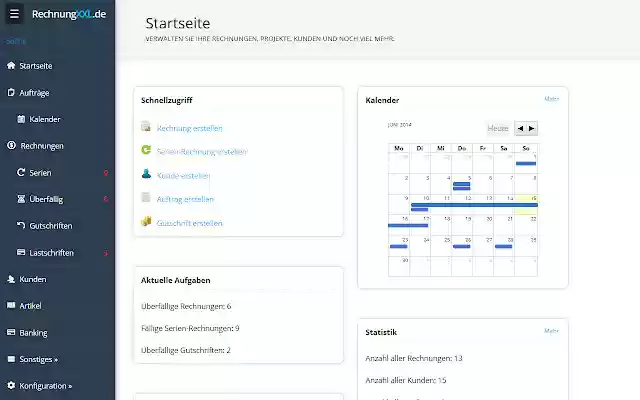
Task: Open Banking in the sidebar
Action: (x=33, y=333)
